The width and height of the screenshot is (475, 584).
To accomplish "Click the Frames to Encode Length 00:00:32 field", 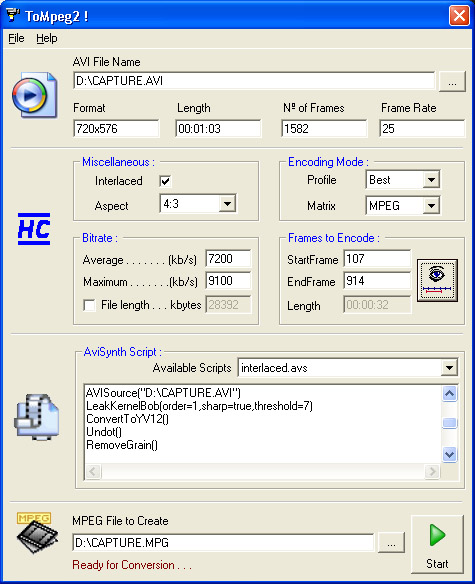I will [377, 305].
